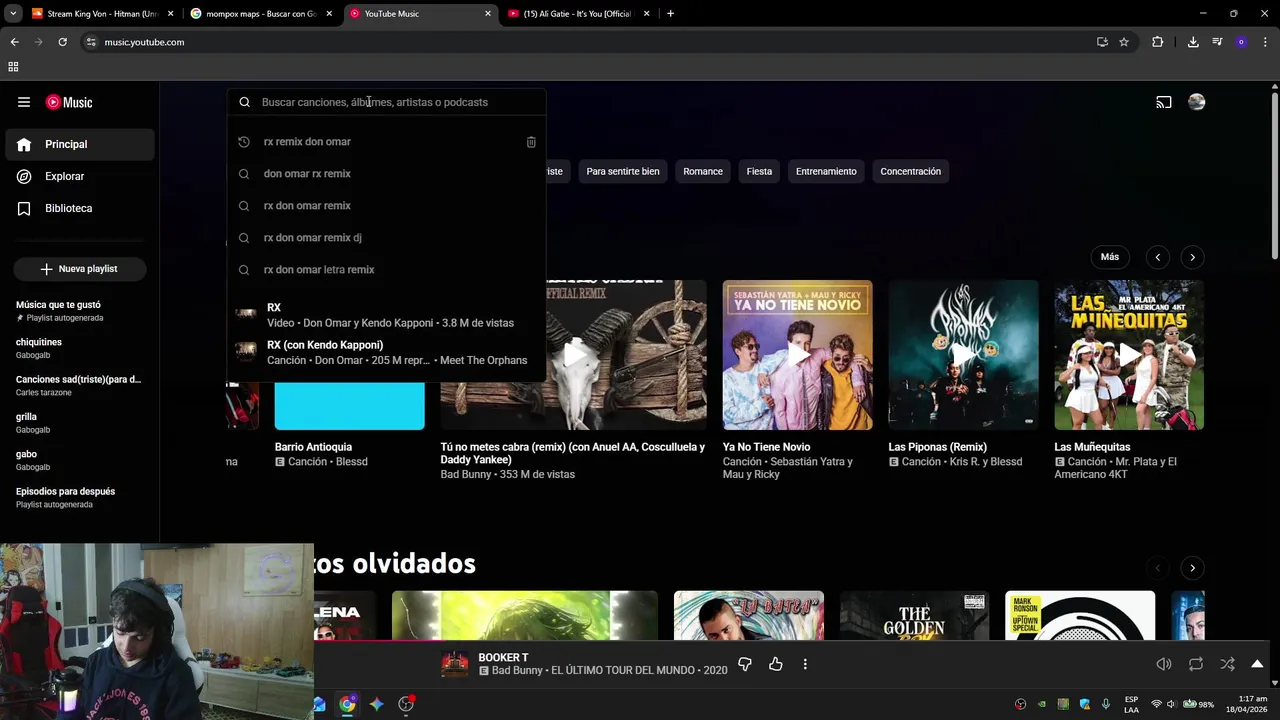Click the Más button
Image resolution: width=1280 pixels, height=720 pixels.
click(x=1110, y=257)
